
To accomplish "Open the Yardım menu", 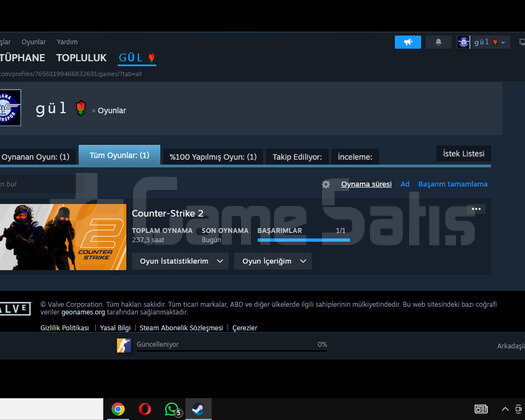I will pyautogui.click(x=67, y=42).
